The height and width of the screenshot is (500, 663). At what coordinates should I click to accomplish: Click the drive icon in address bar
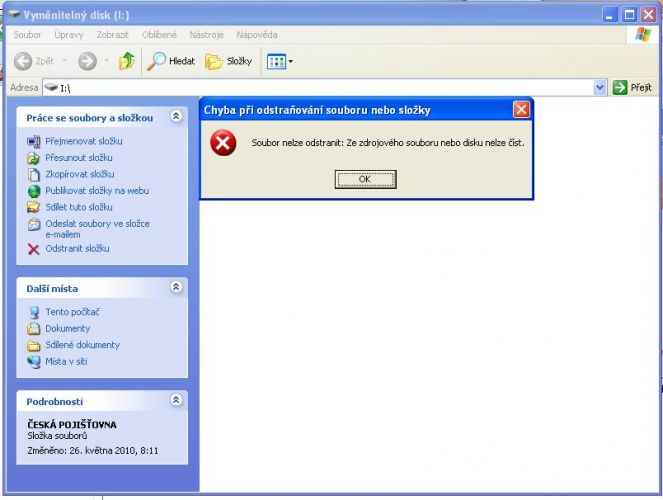tap(51, 87)
